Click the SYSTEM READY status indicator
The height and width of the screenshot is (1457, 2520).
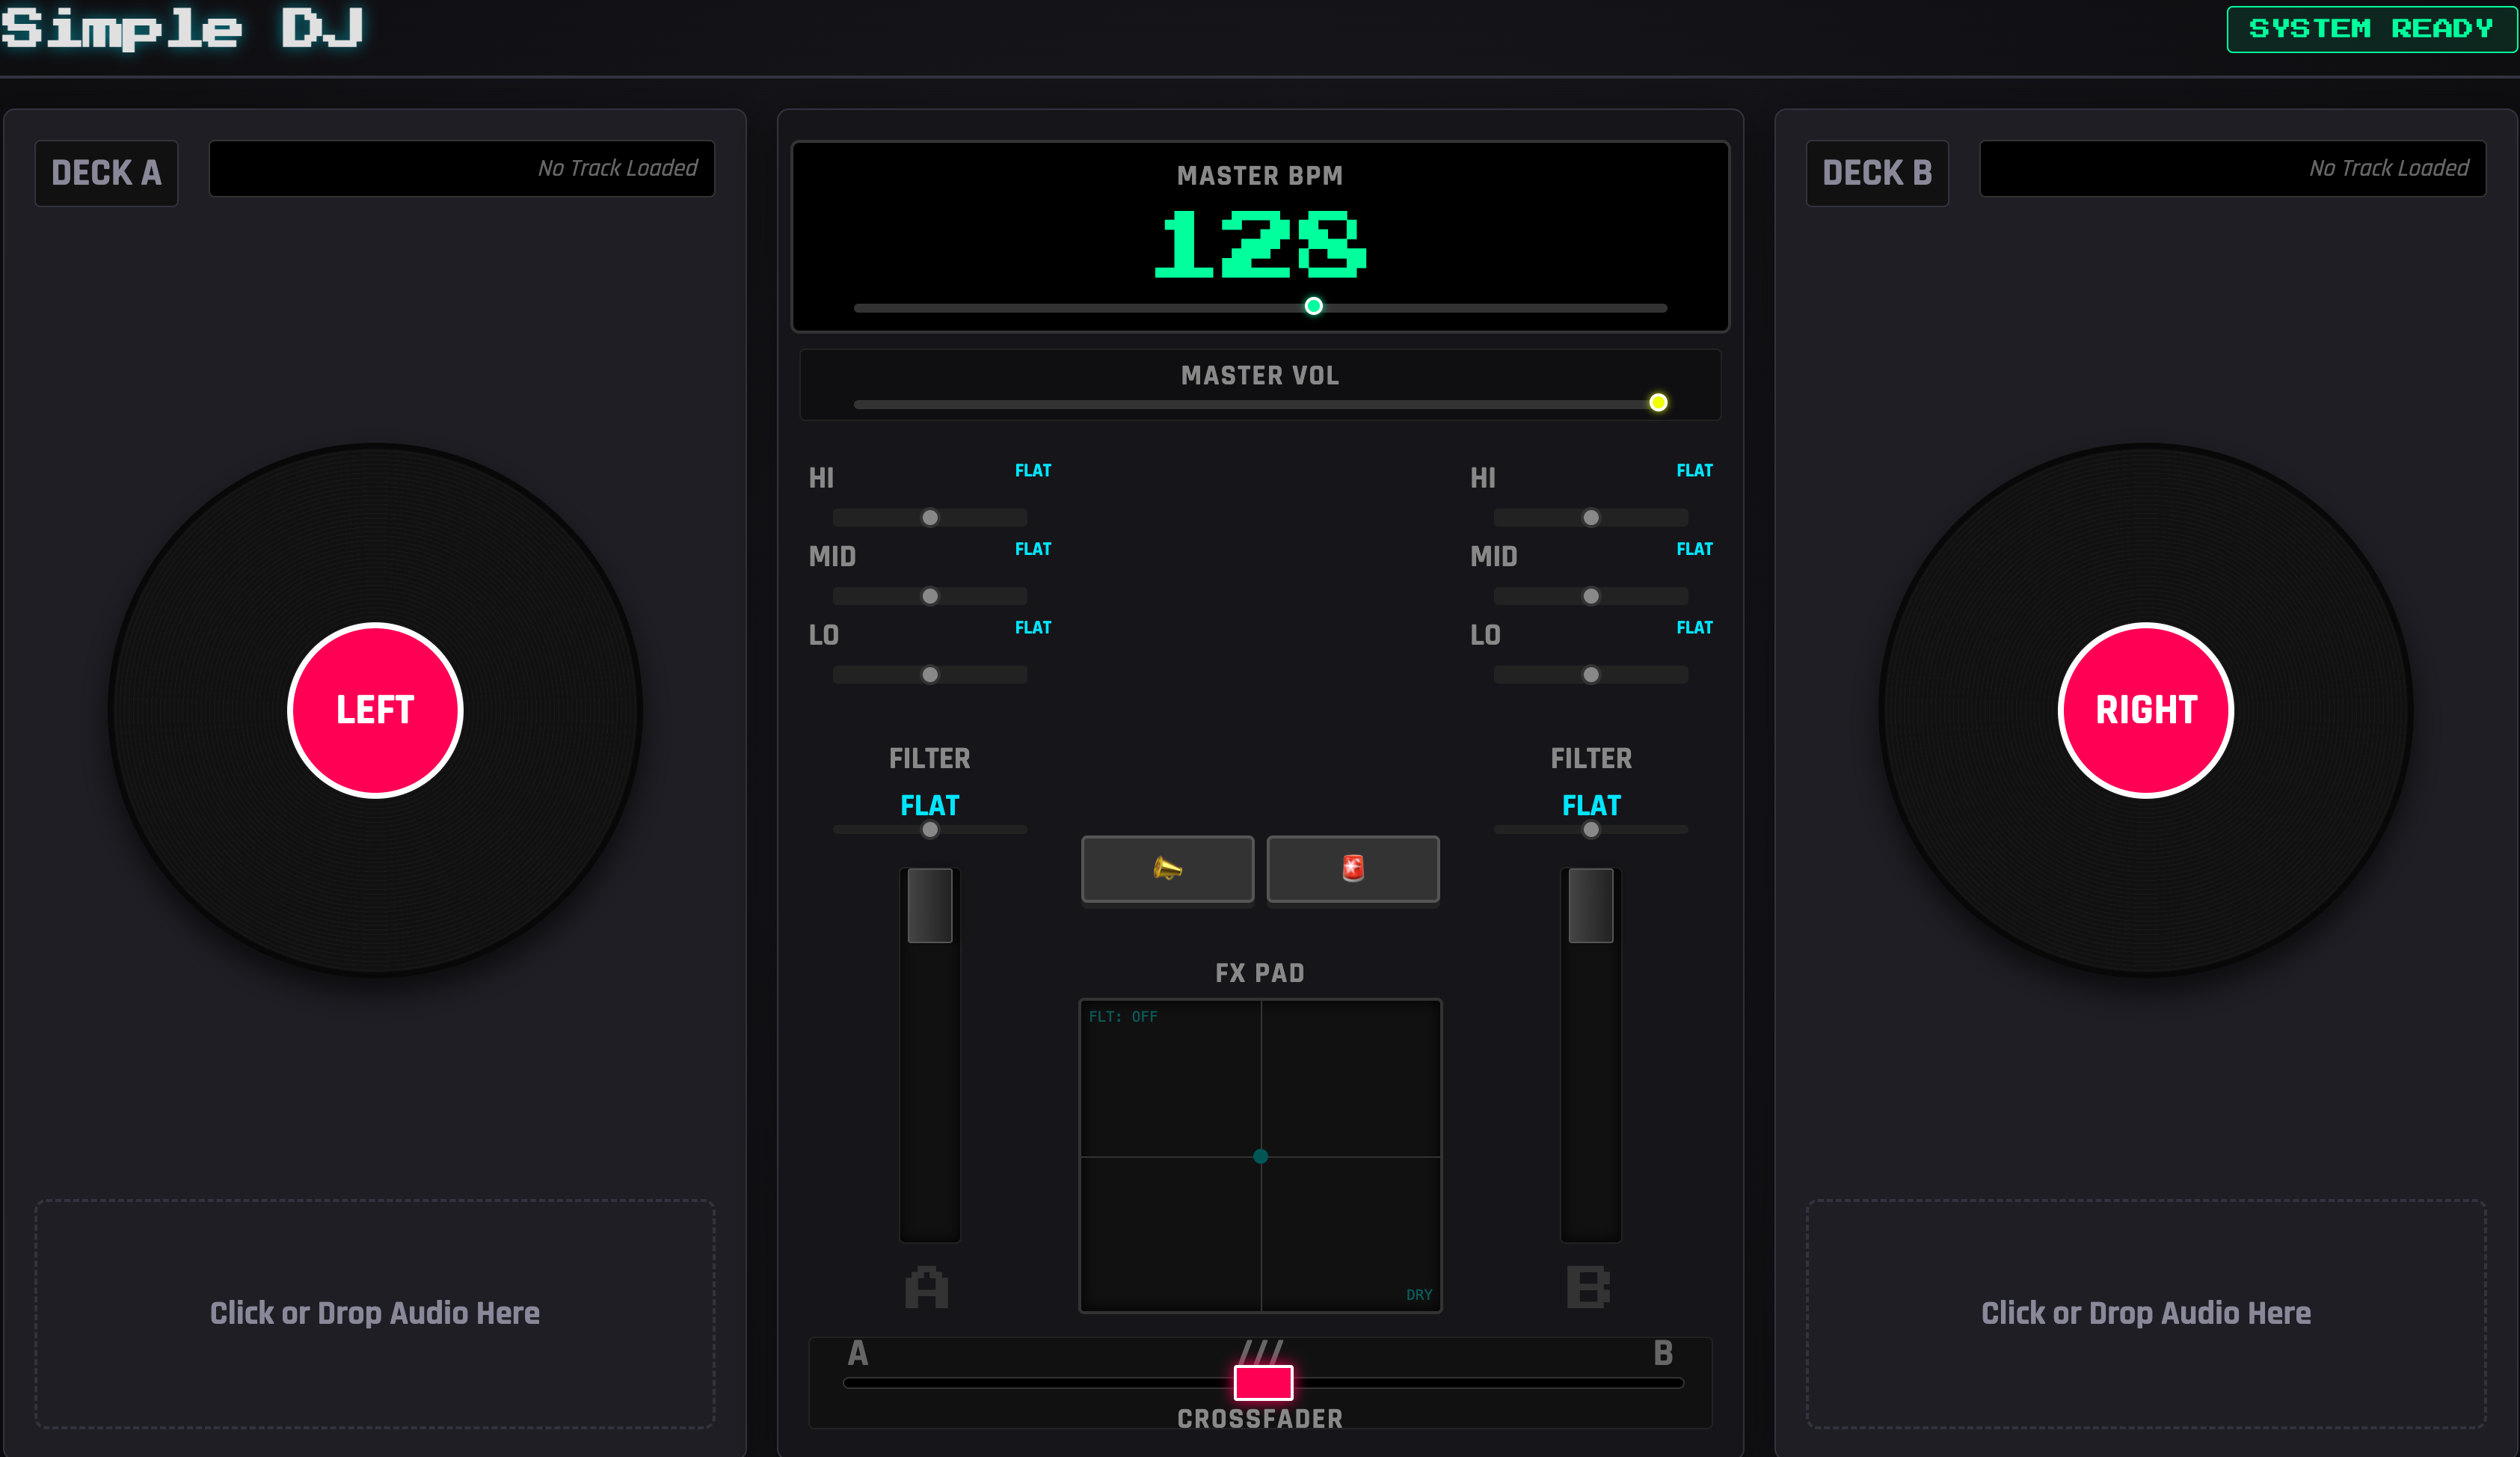[2371, 28]
